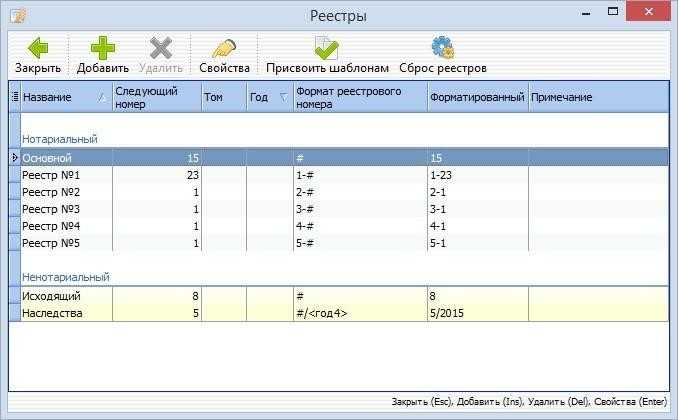Click the Формат реестрового номера header
The width and height of the screenshot is (678, 420).
click(x=360, y=97)
